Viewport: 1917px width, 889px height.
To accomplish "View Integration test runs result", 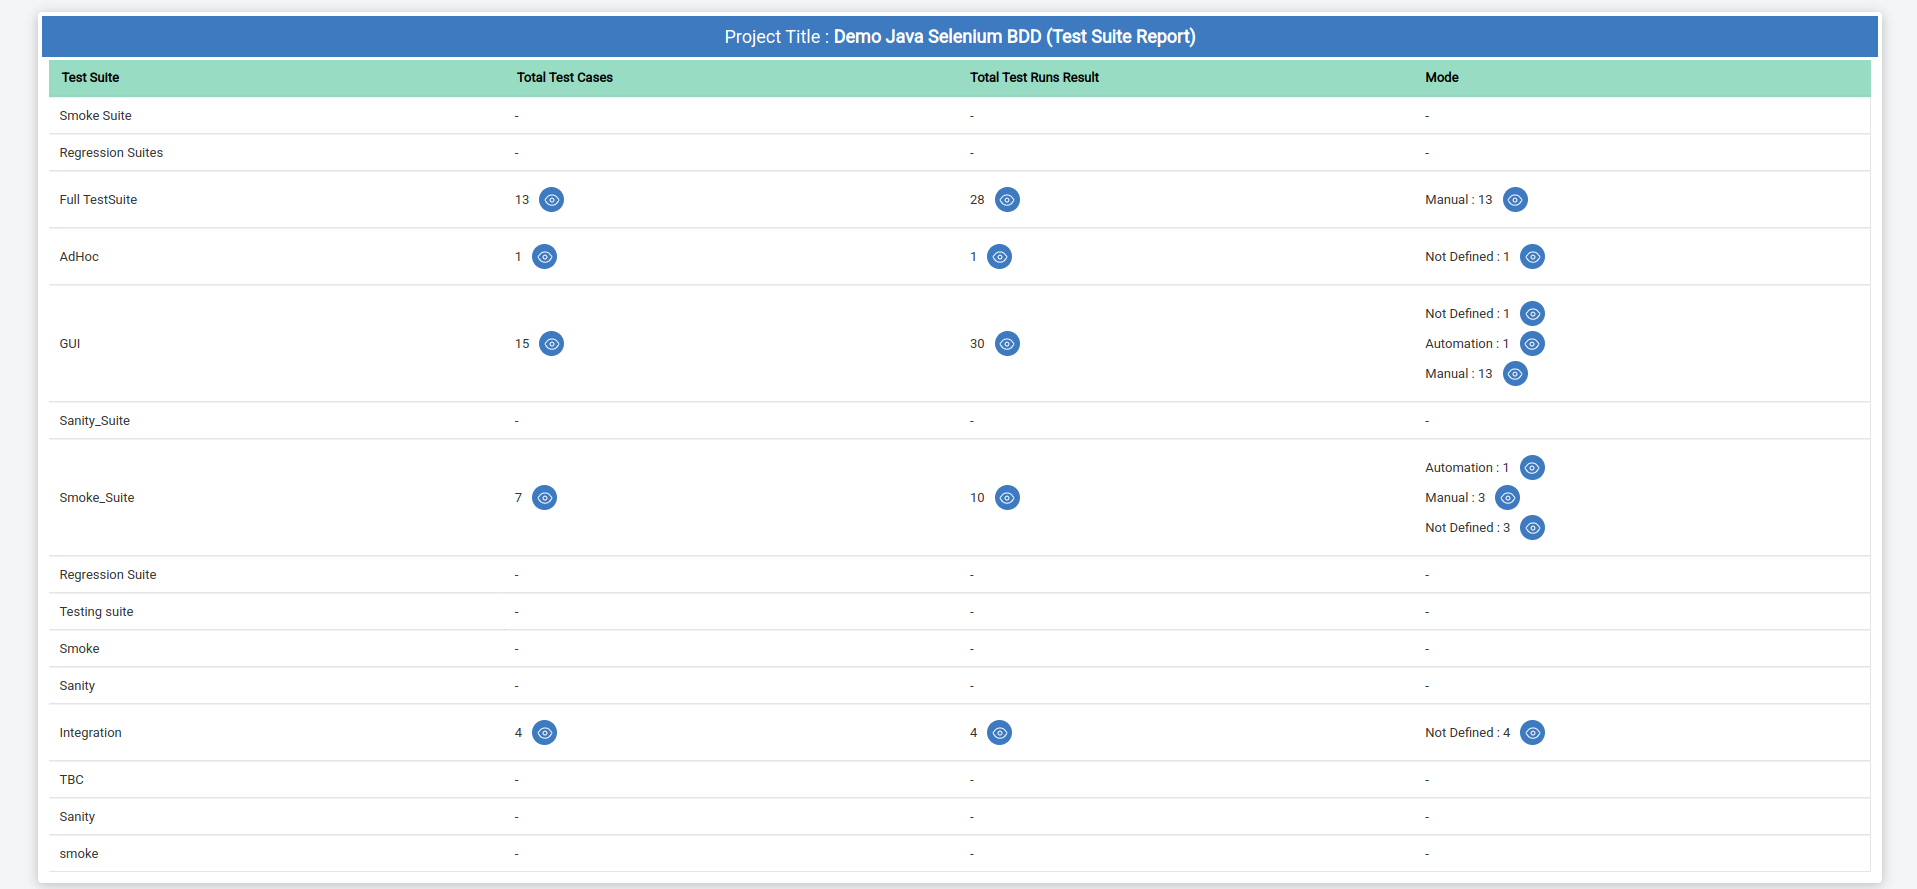I will click(999, 733).
